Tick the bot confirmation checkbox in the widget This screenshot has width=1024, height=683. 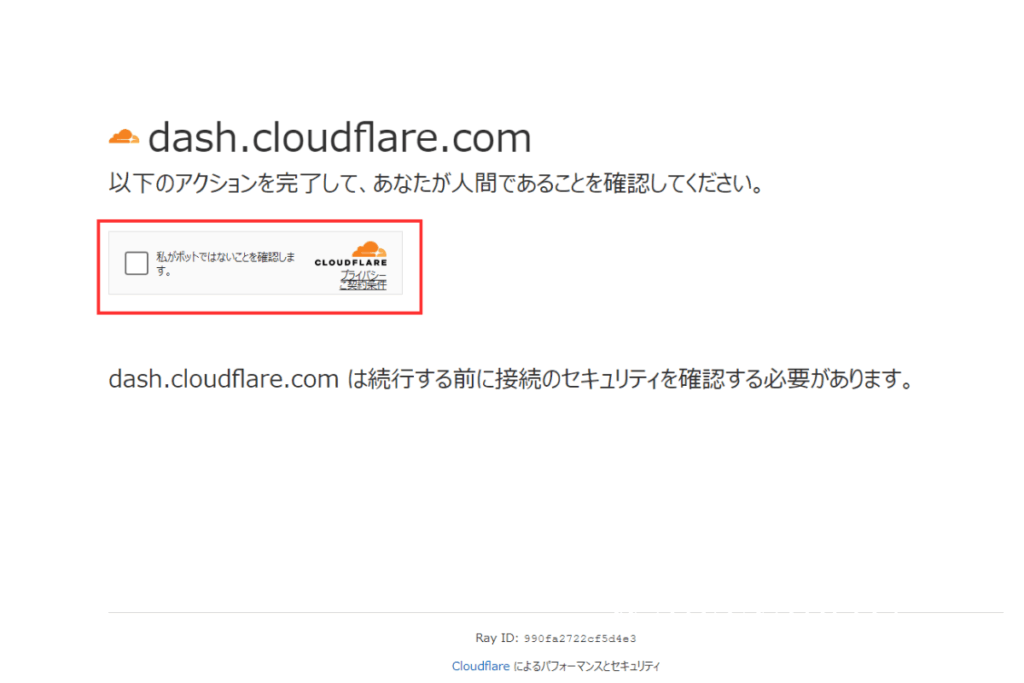click(x=135, y=262)
